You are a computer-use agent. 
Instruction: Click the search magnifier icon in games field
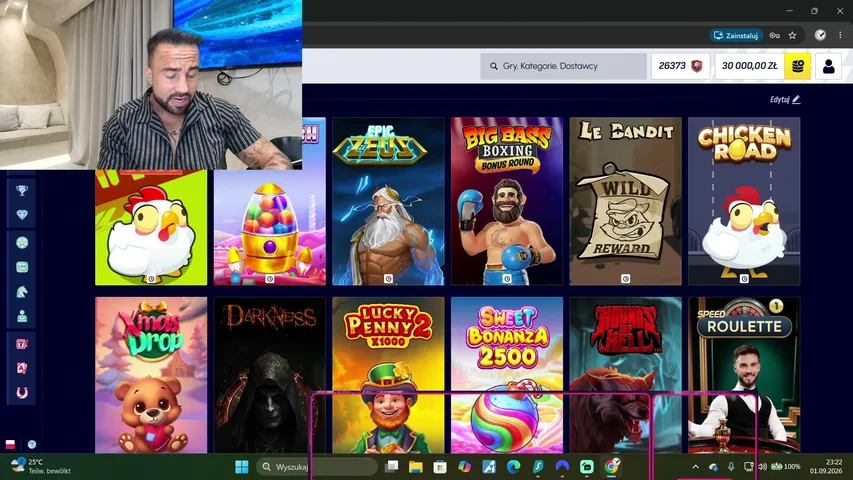tap(493, 66)
